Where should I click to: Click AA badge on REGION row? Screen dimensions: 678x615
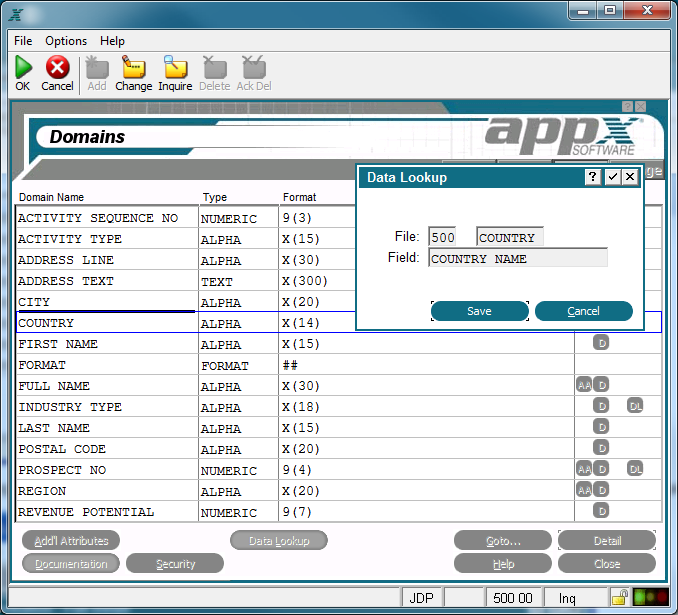pyautogui.click(x=584, y=490)
